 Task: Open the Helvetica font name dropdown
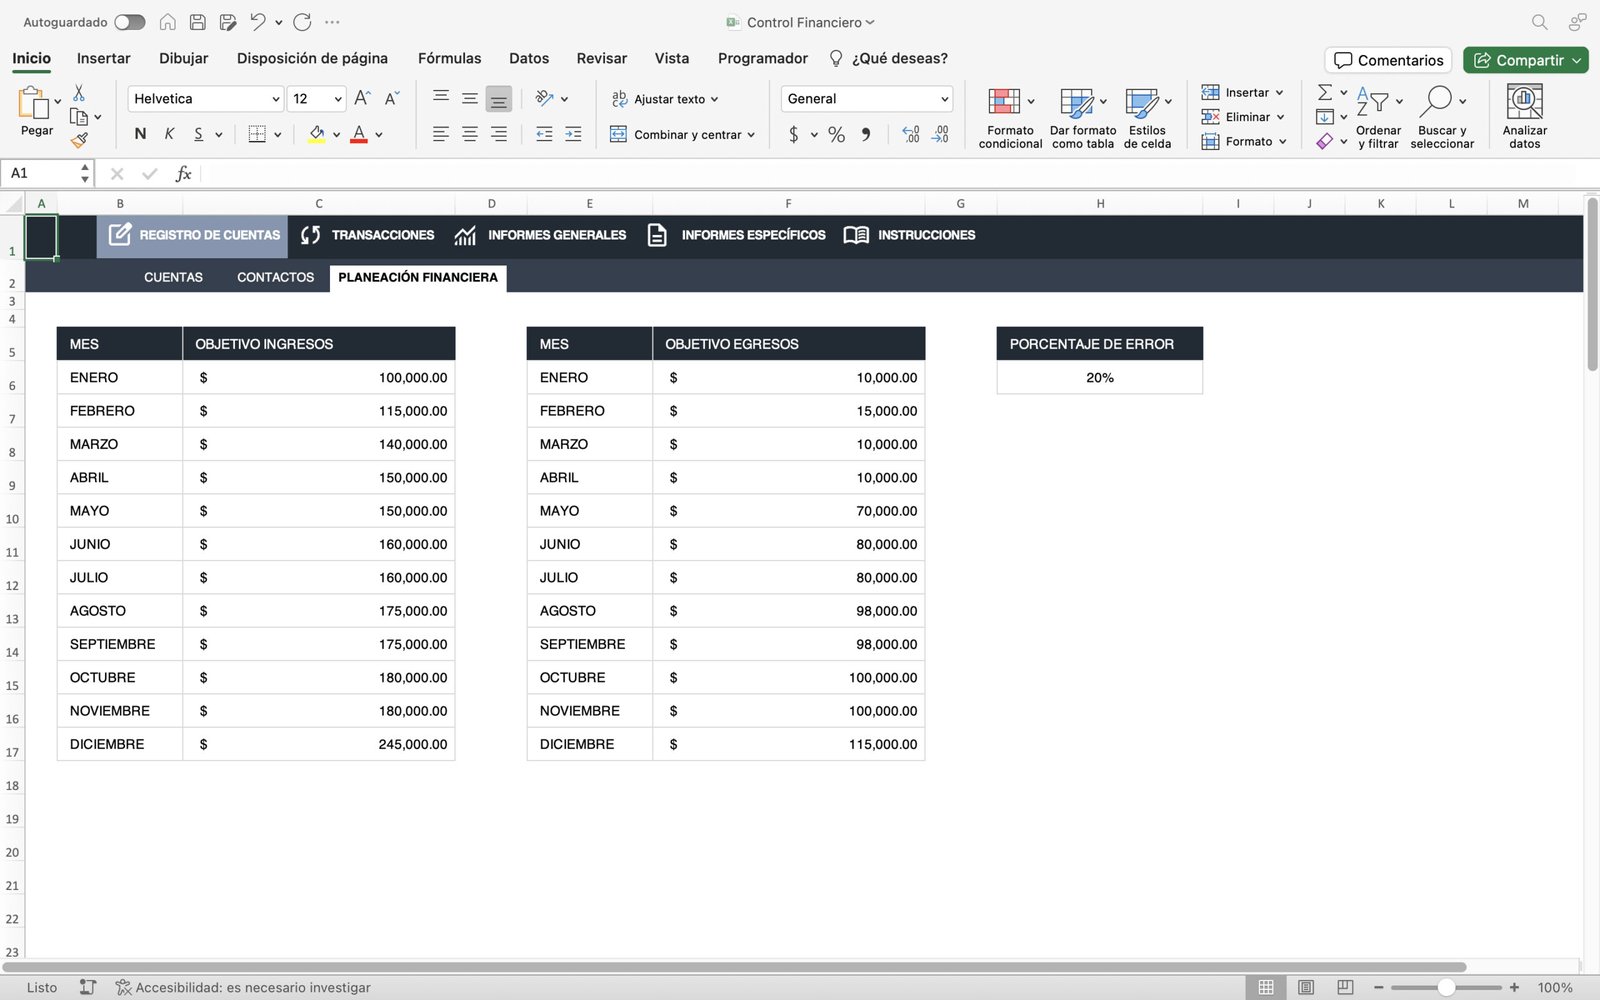(275, 99)
